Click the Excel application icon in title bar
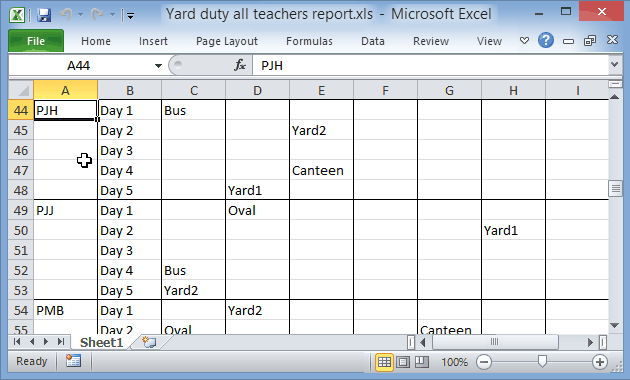630x380 pixels. [x=17, y=15]
